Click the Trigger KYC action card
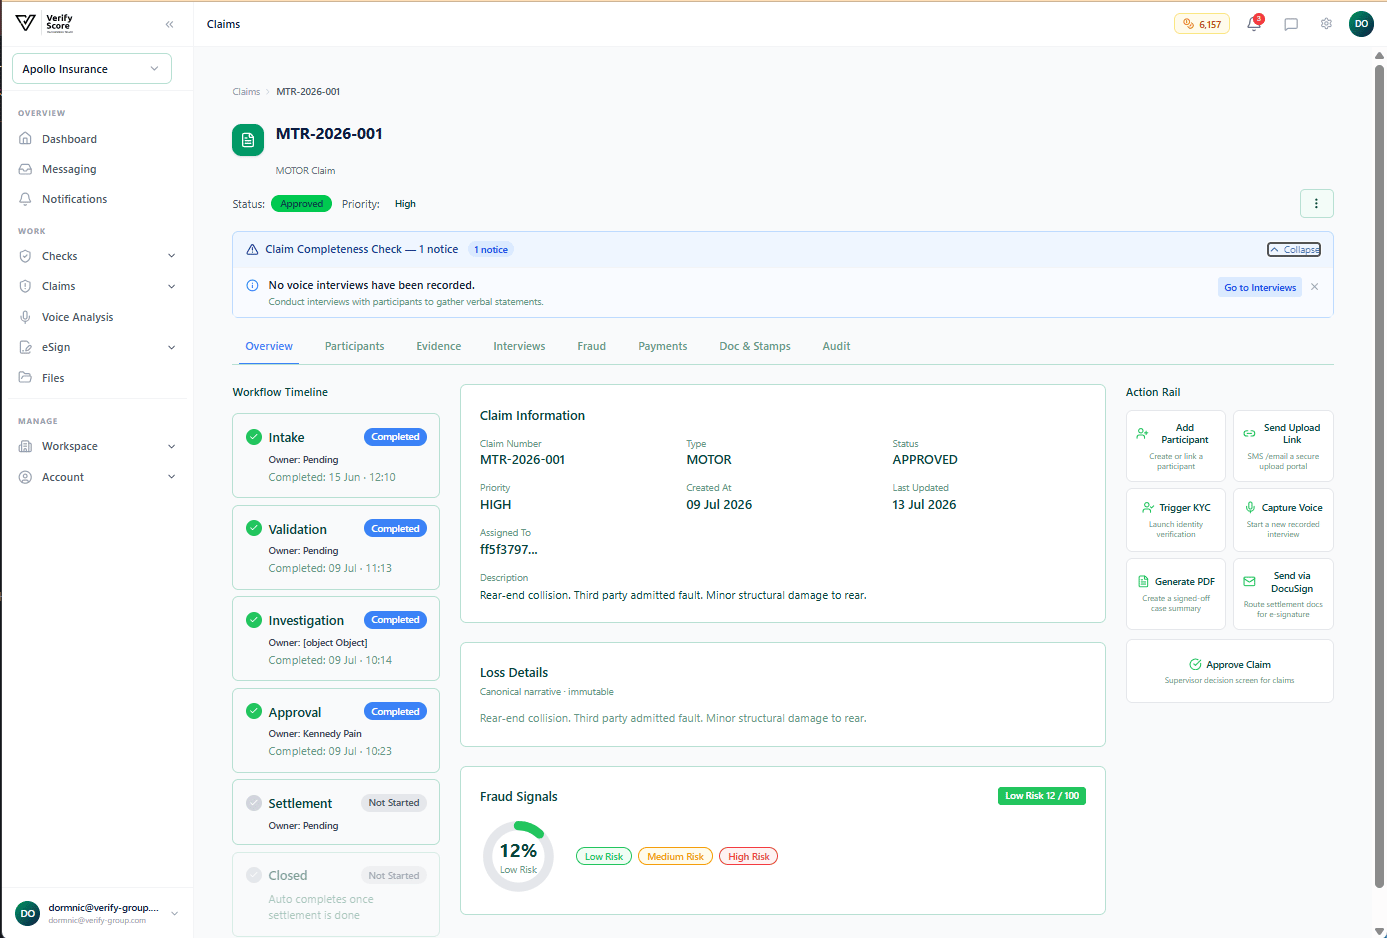1387x938 pixels. (x=1176, y=520)
